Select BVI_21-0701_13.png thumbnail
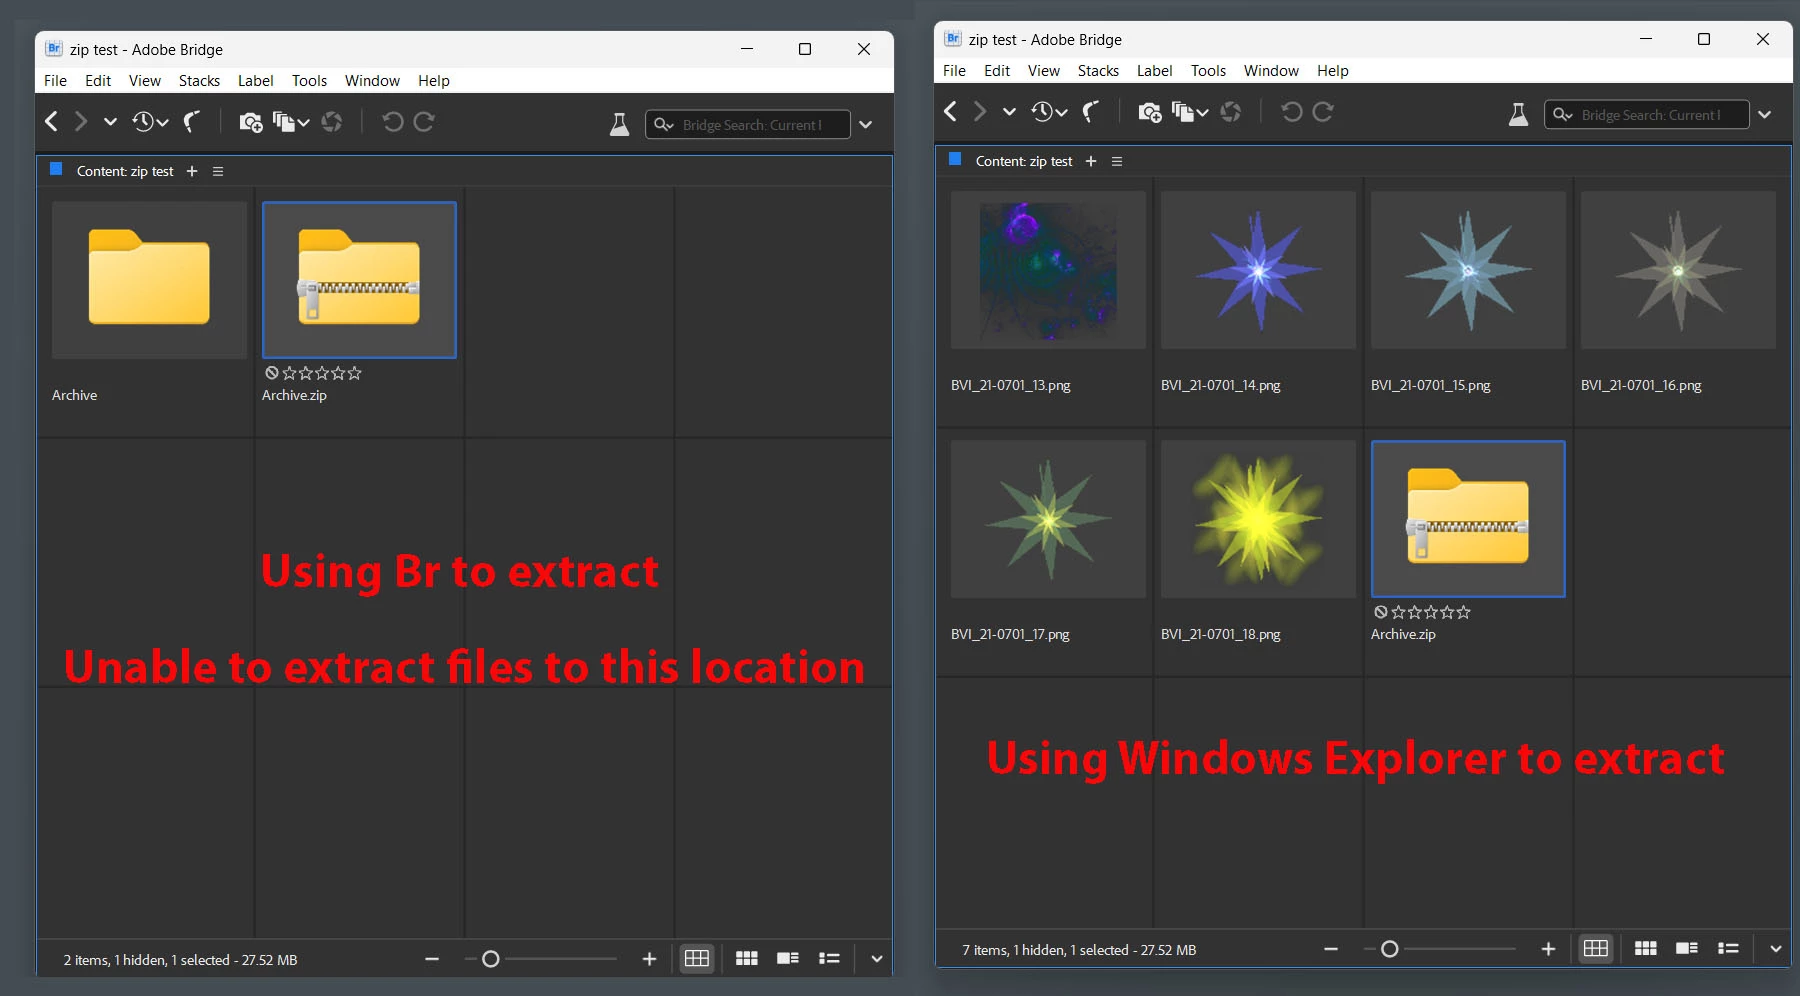This screenshot has height=996, width=1800. 1048,270
